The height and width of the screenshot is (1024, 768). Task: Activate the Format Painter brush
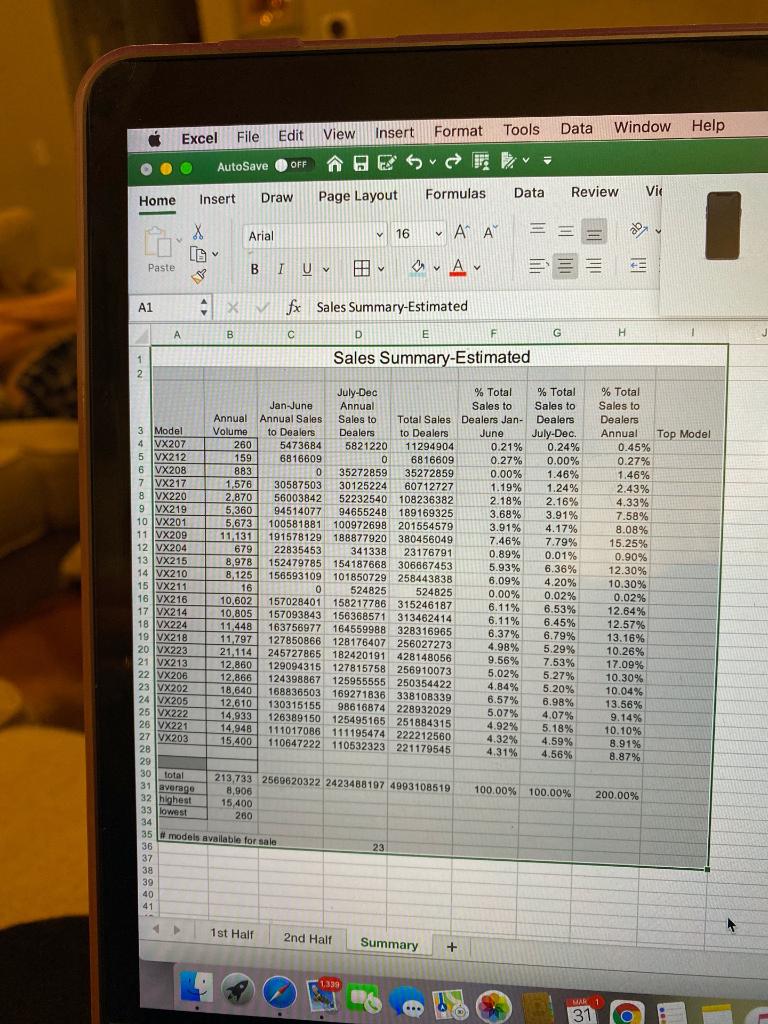point(199,276)
